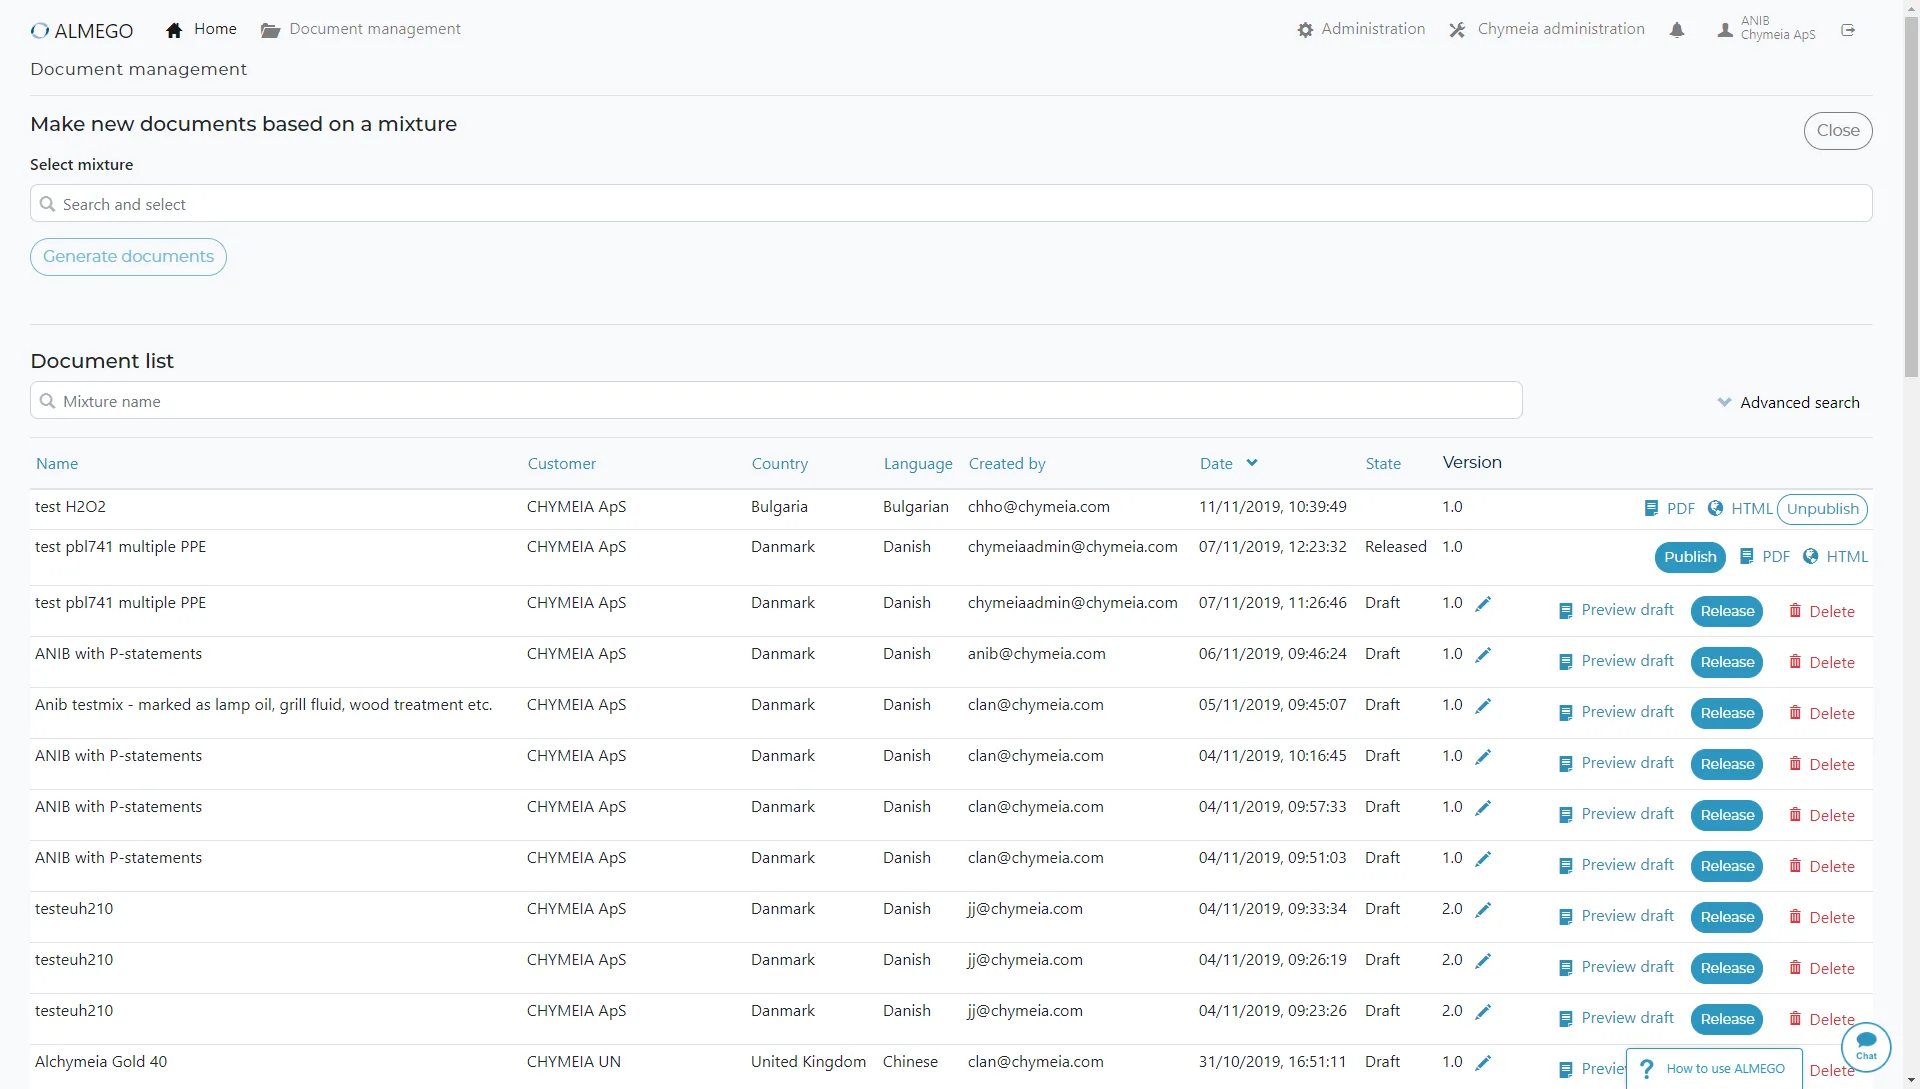
Task: Sort by State column
Action: click(1383, 464)
